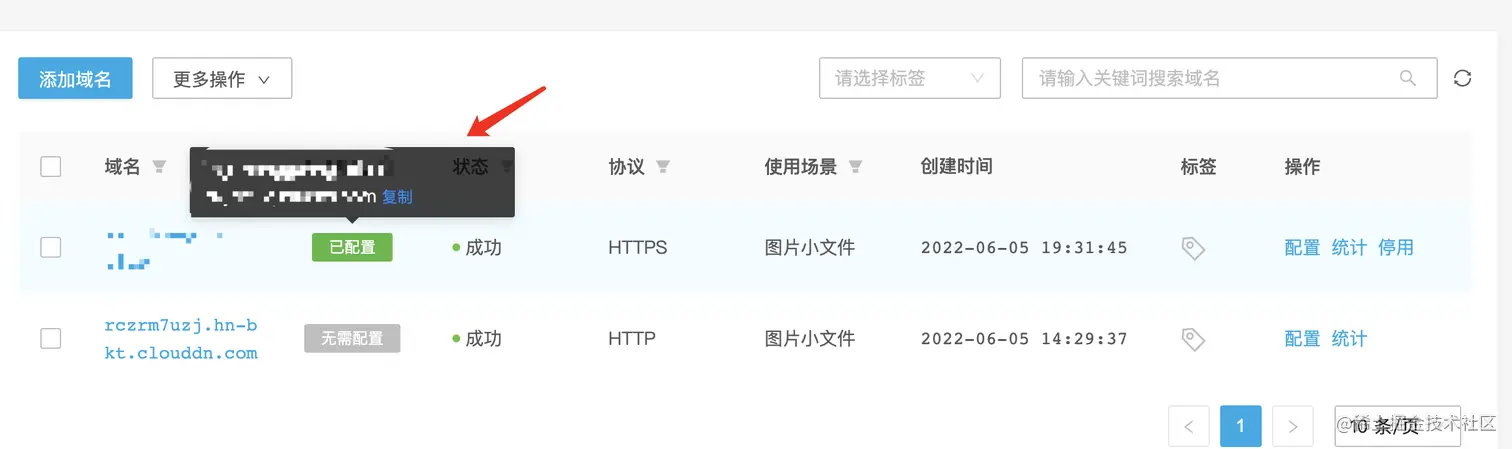Select page 1 in pagination
1512x449 pixels.
tap(1241, 426)
